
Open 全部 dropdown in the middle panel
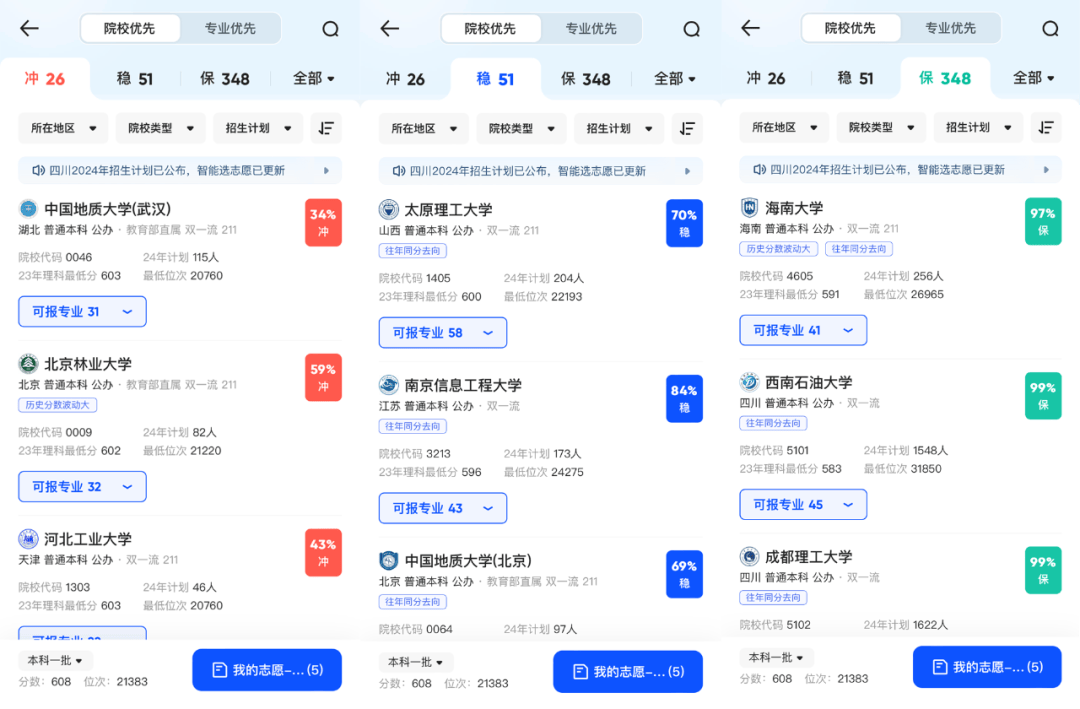[x=674, y=79]
